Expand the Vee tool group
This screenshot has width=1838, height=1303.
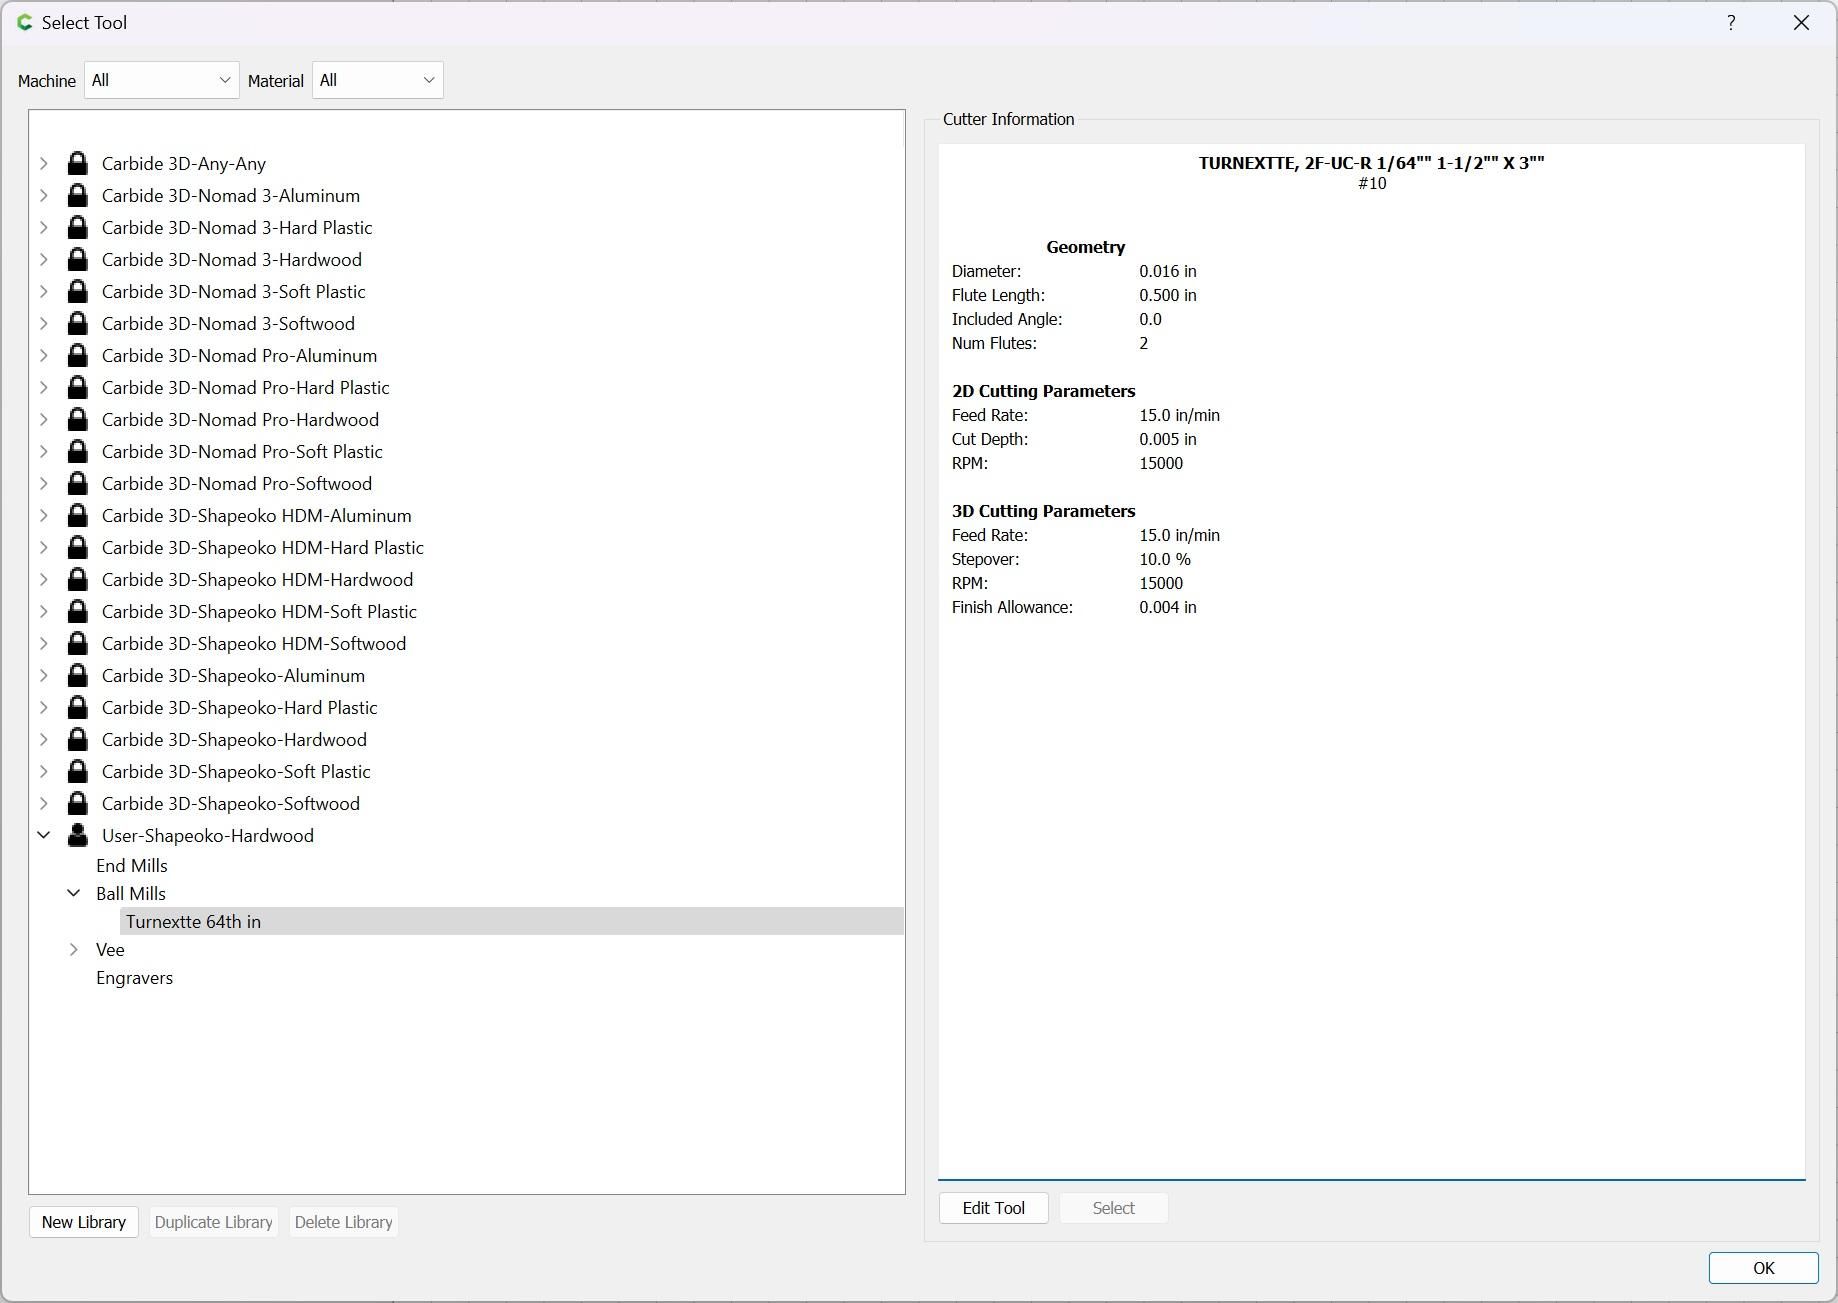click(x=74, y=949)
